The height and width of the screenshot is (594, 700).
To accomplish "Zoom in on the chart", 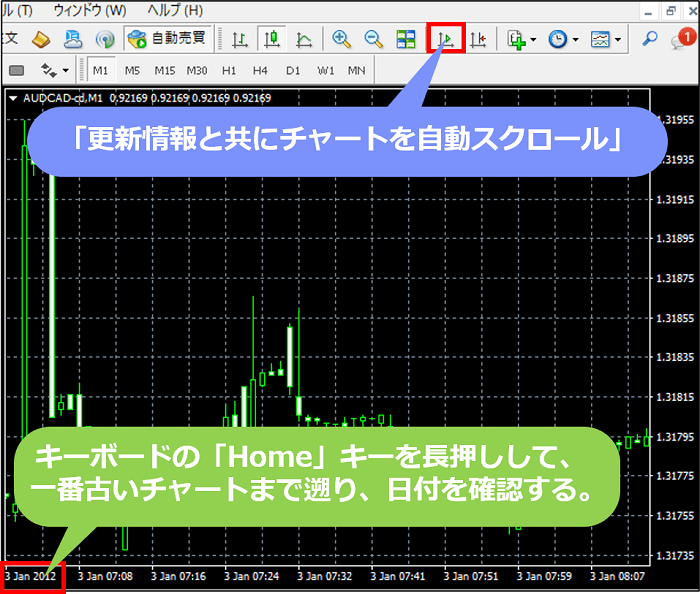I will pyautogui.click(x=341, y=40).
